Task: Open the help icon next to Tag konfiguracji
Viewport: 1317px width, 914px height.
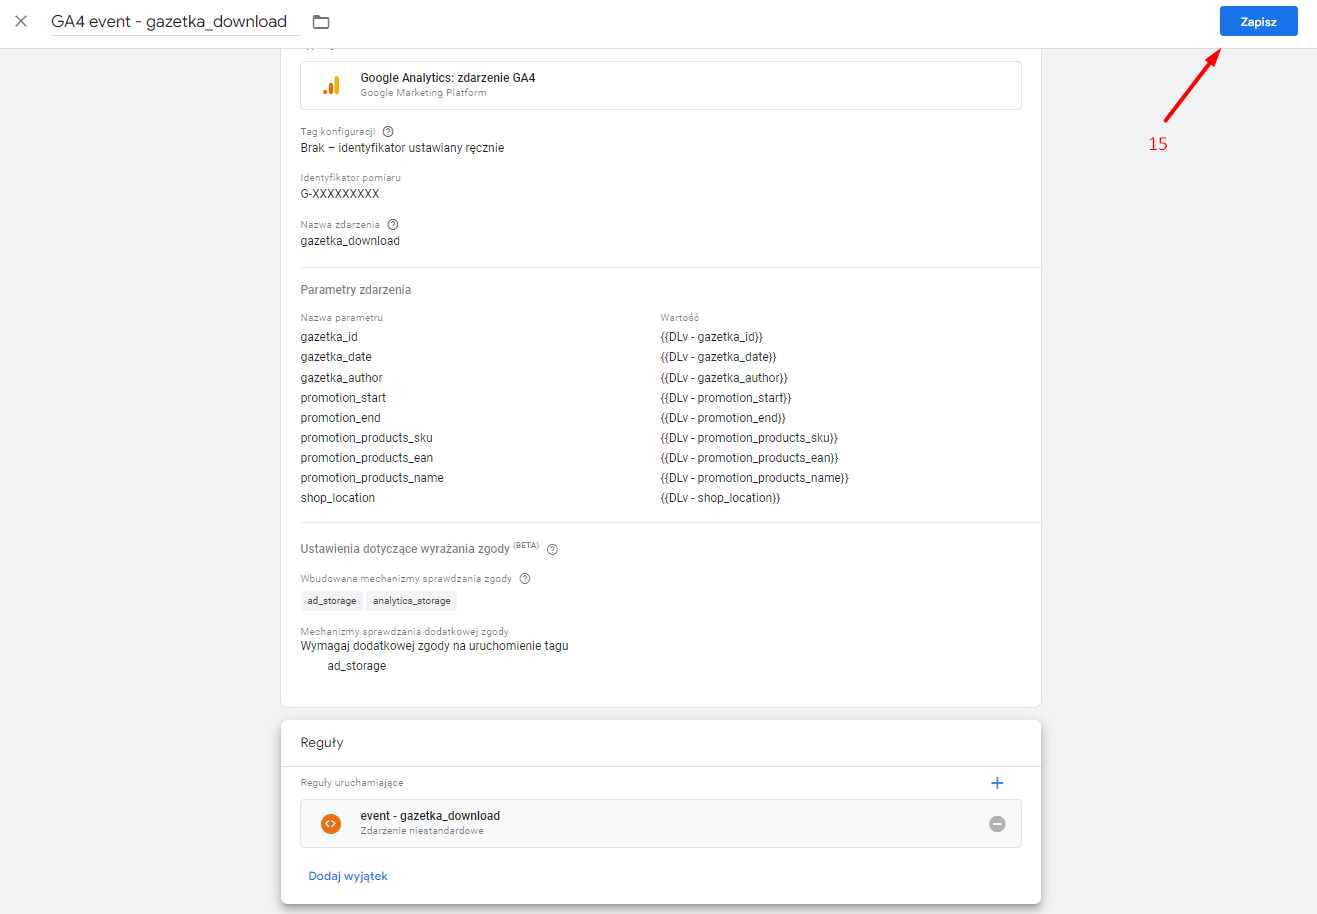Action: click(x=388, y=132)
